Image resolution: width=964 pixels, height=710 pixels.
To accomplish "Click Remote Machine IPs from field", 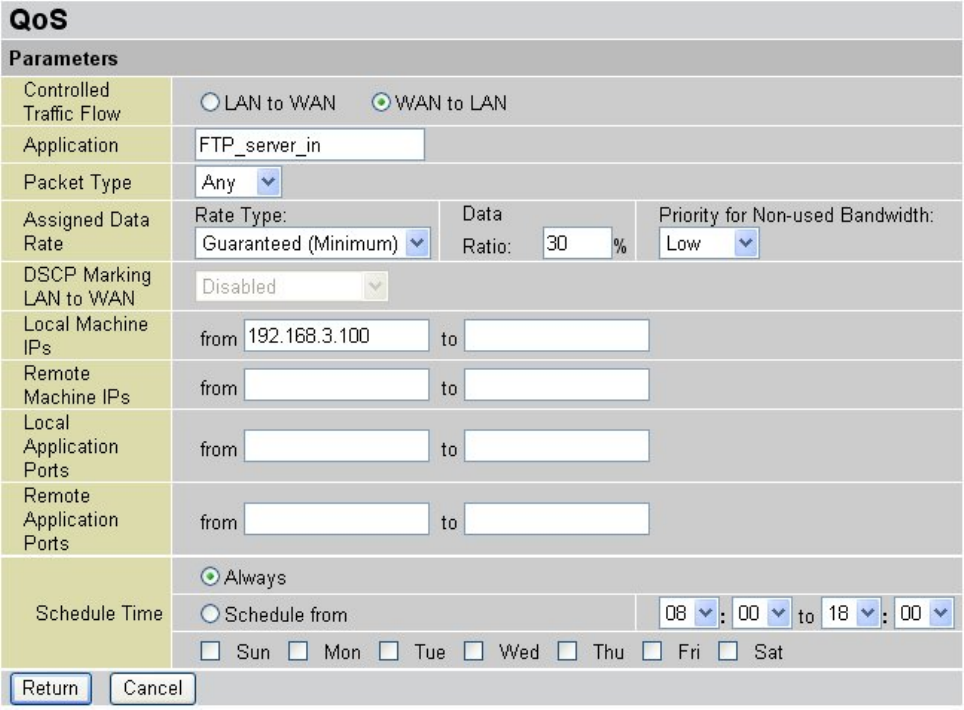I will [336, 385].
